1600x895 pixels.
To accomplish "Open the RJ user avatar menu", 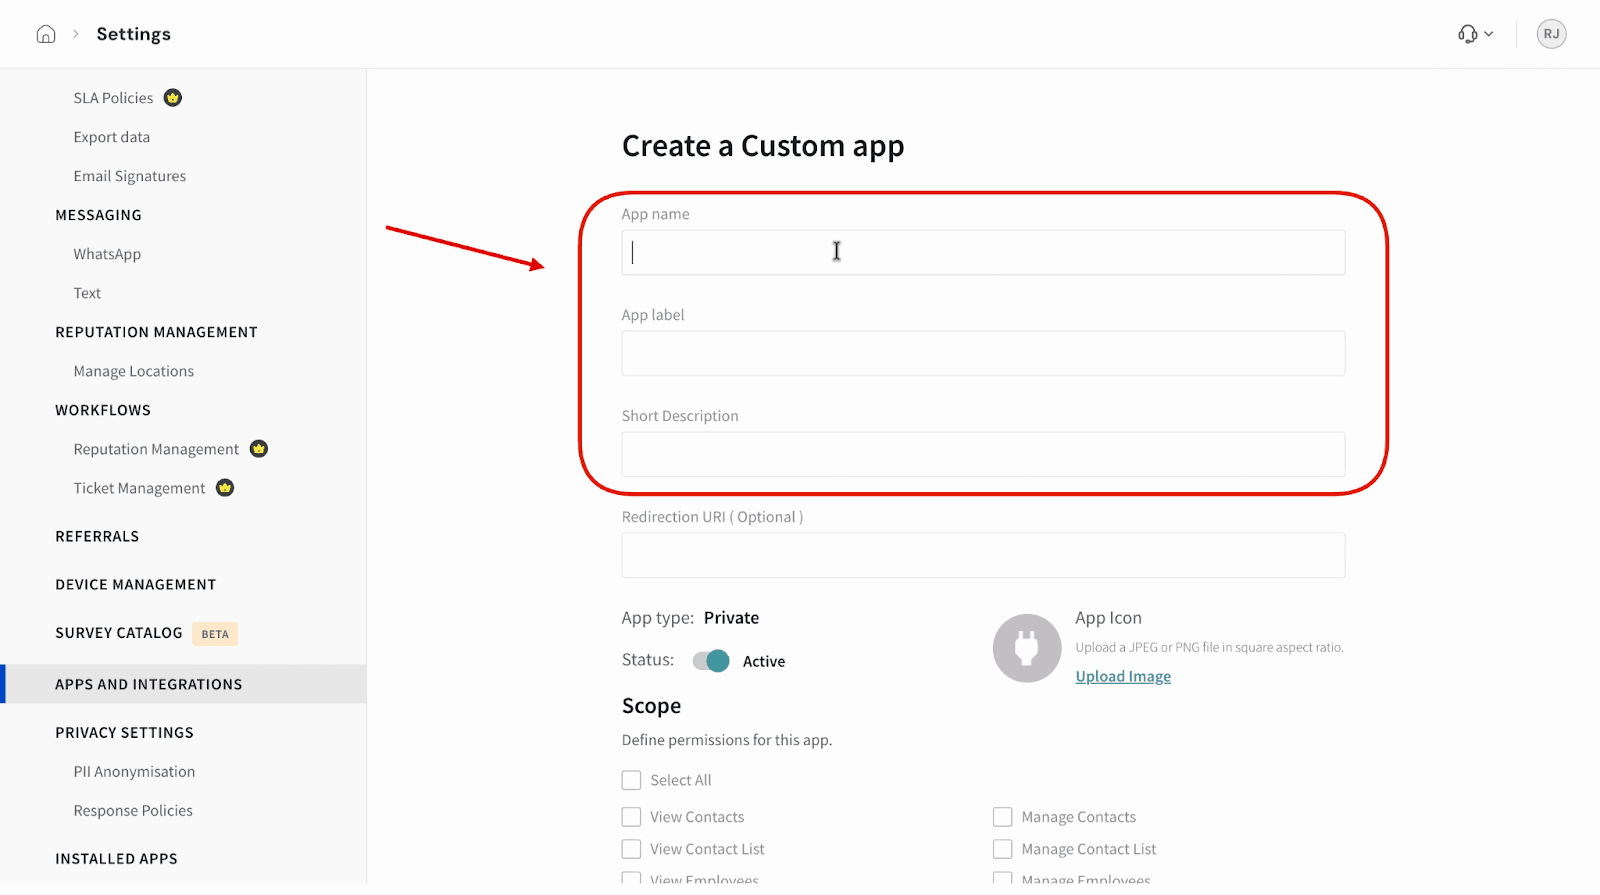I will tap(1551, 34).
